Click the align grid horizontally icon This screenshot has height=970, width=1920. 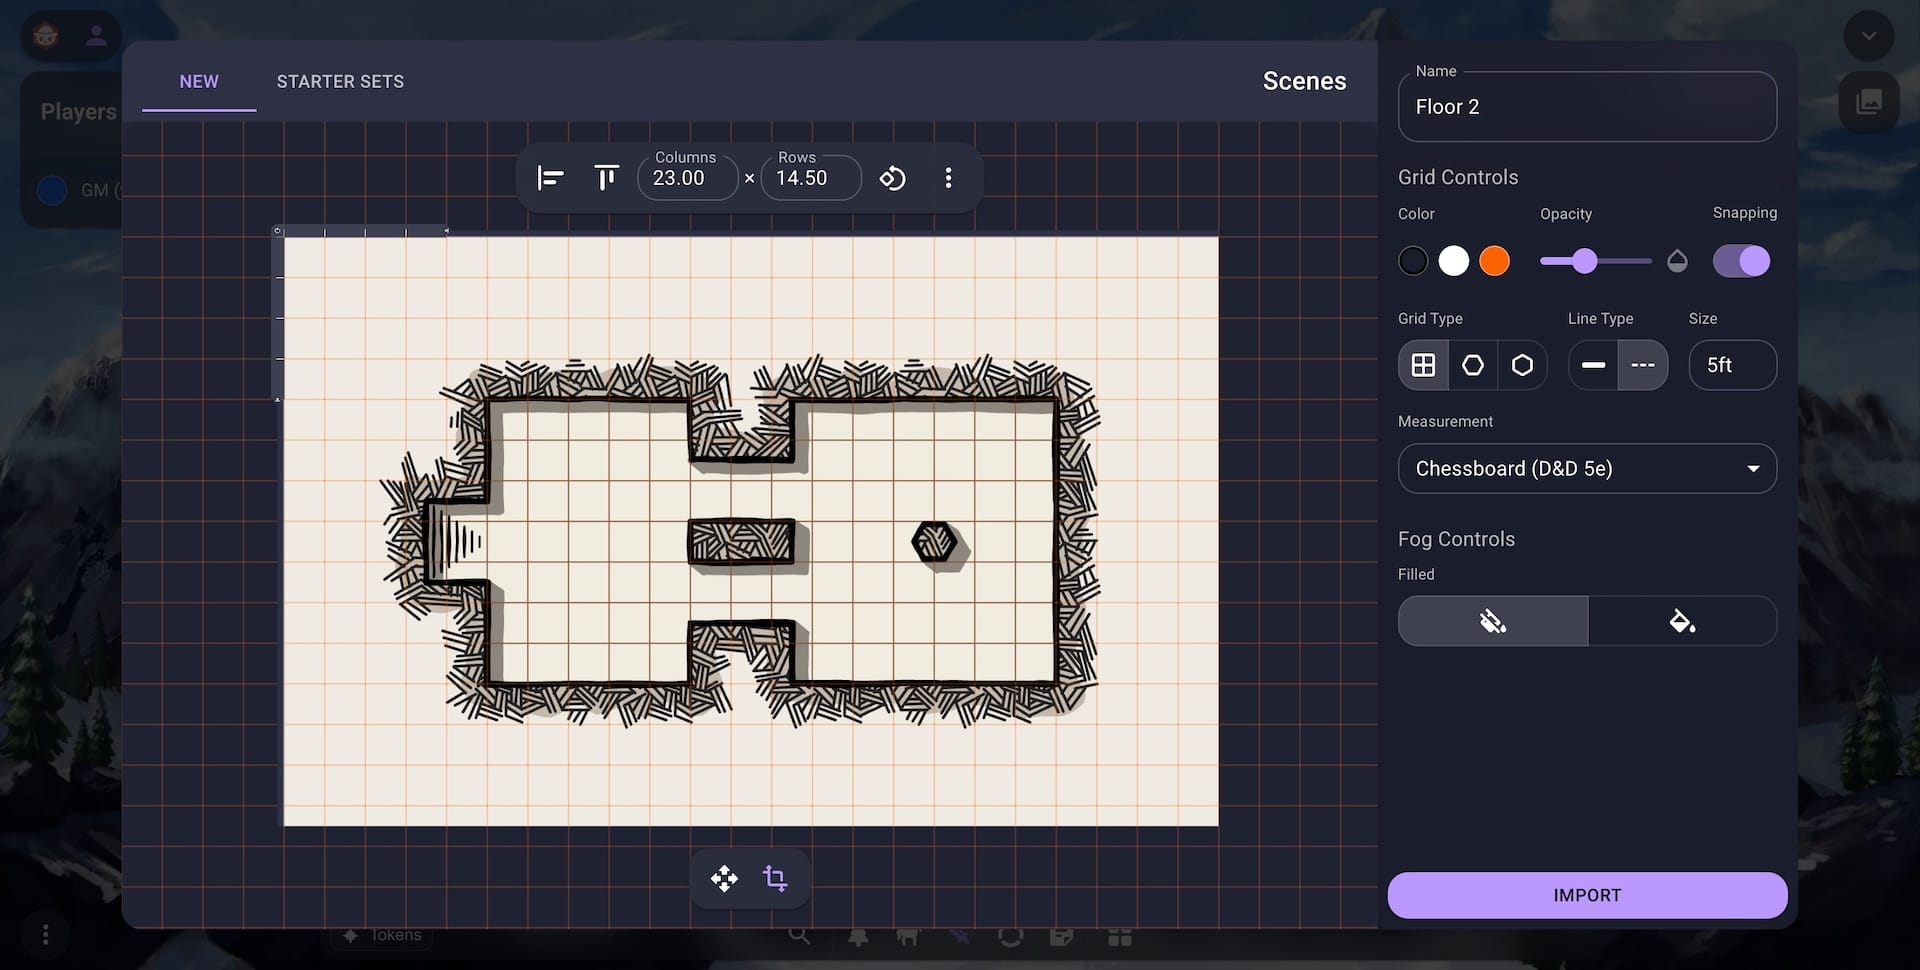click(x=550, y=178)
